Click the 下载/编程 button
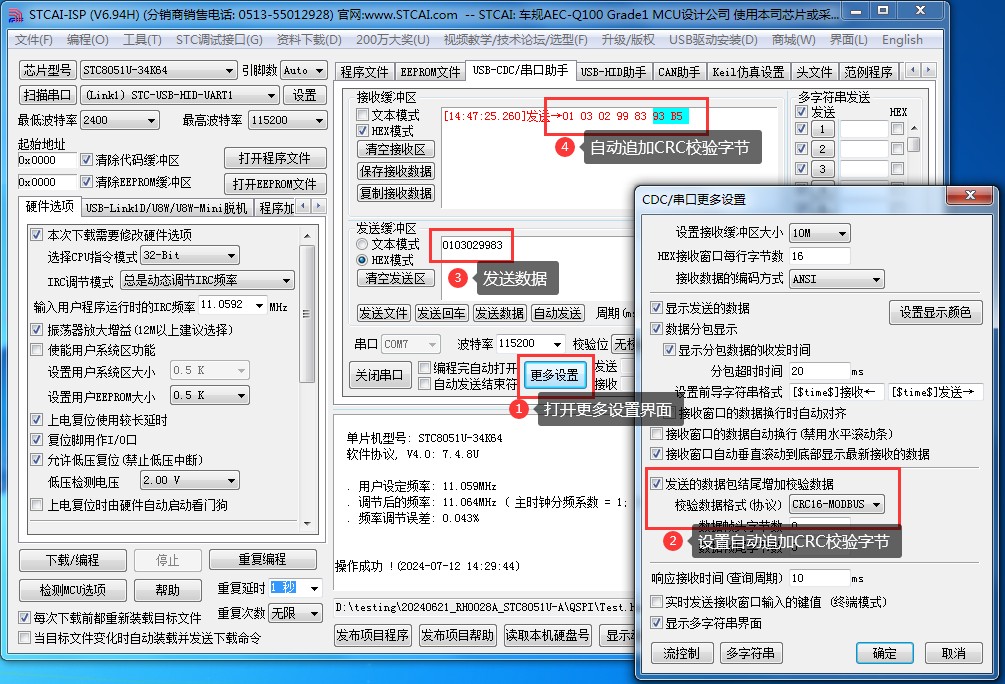 point(72,560)
